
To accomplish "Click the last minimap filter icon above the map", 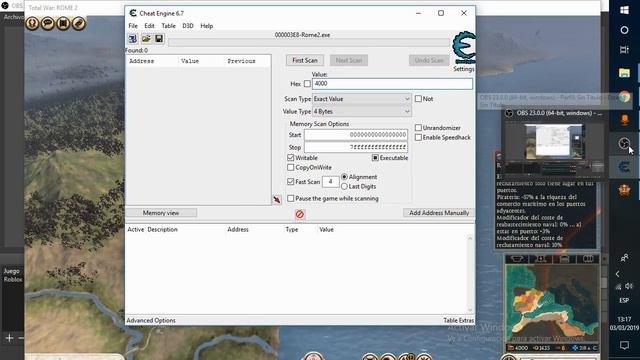I will coord(588,259).
